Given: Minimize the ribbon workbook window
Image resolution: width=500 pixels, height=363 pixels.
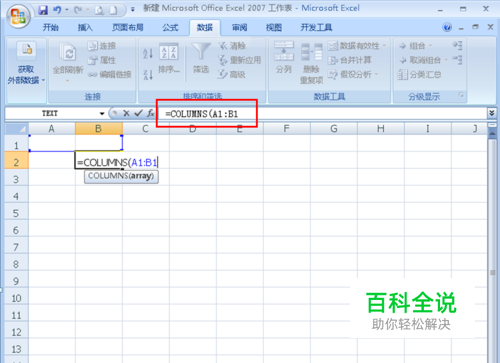Looking at the screenshot, I should point(461,28).
